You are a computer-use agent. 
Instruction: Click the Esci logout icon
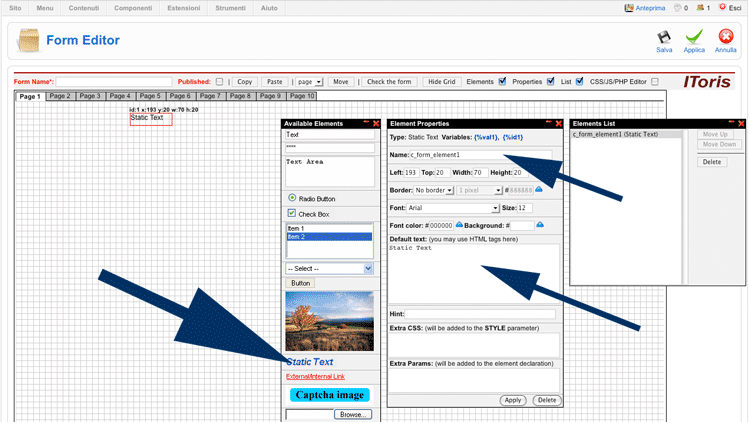723,7
